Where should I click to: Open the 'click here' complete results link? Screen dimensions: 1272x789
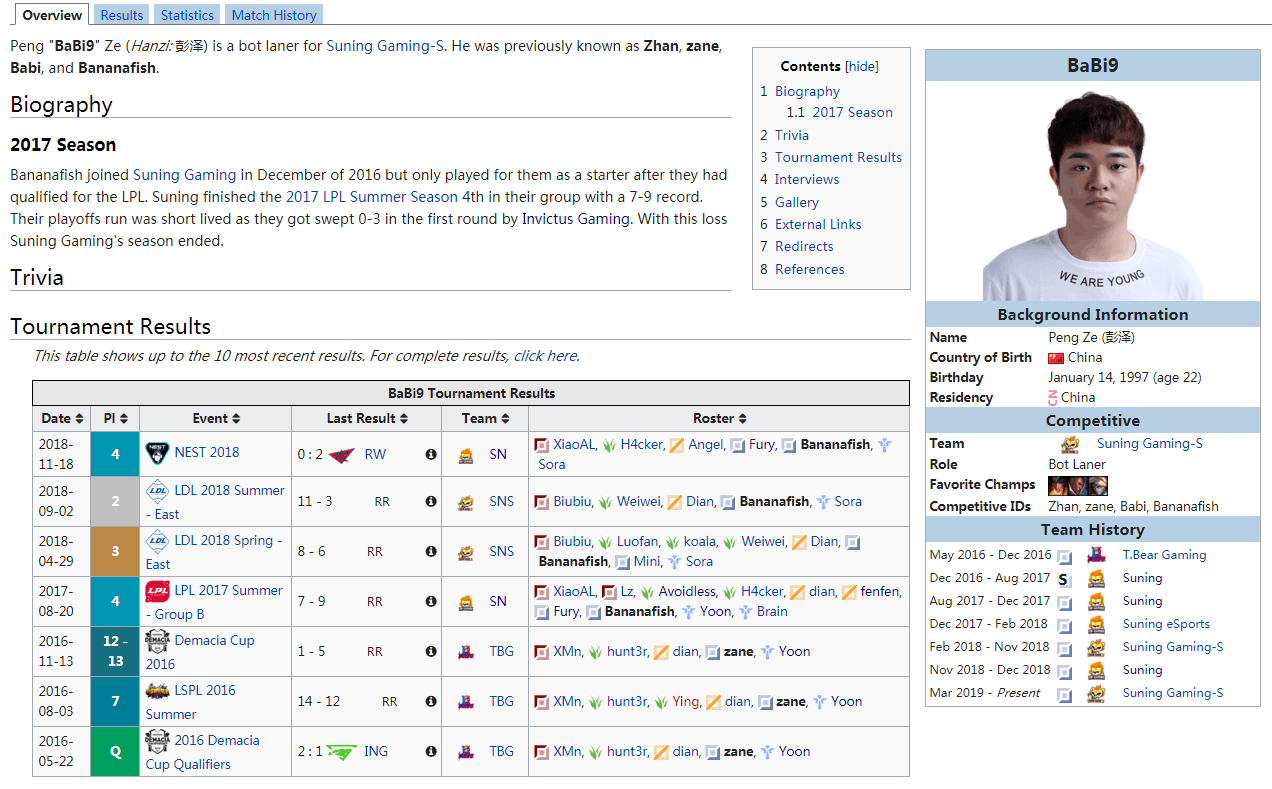pos(545,356)
